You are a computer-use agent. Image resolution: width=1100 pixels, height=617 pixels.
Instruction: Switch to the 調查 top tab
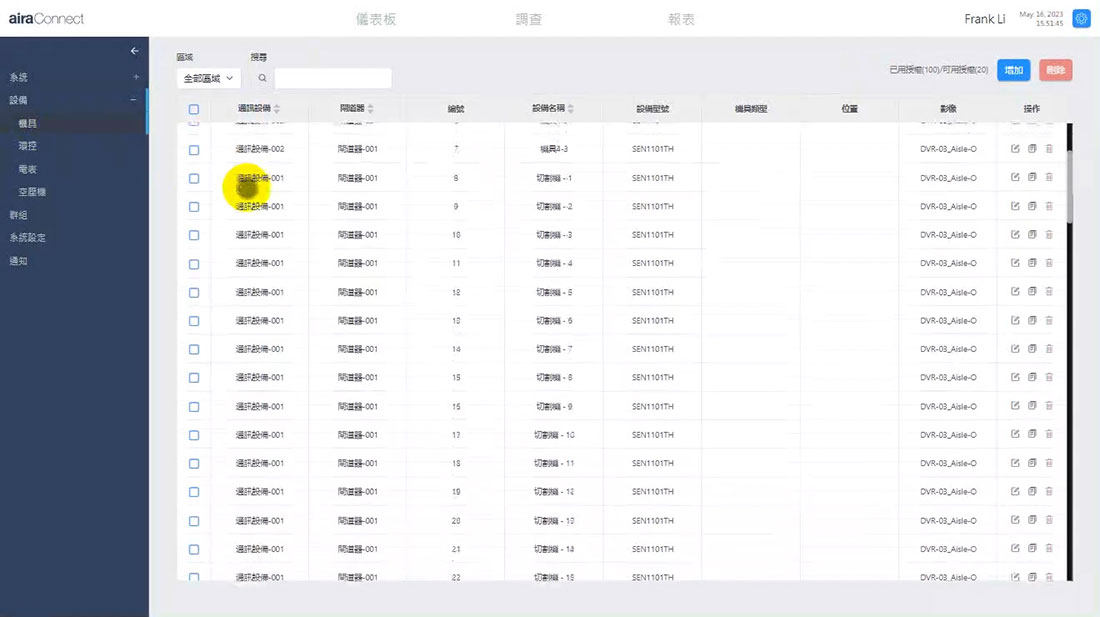tap(529, 20)
